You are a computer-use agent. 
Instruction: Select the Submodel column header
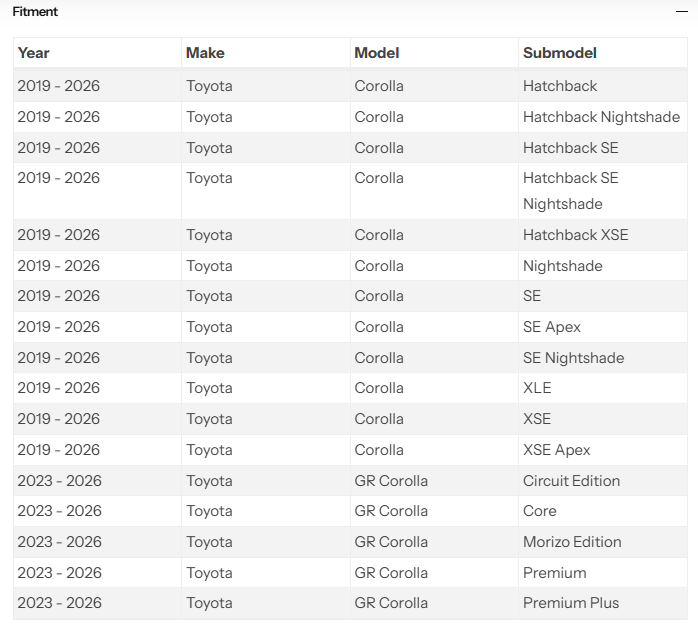pos(560,53)
